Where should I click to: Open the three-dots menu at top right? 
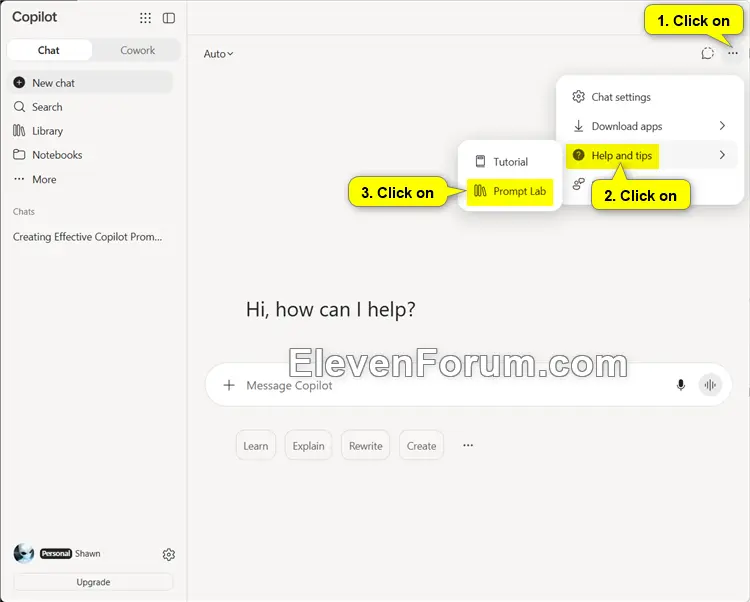click(x=733, y=53)
